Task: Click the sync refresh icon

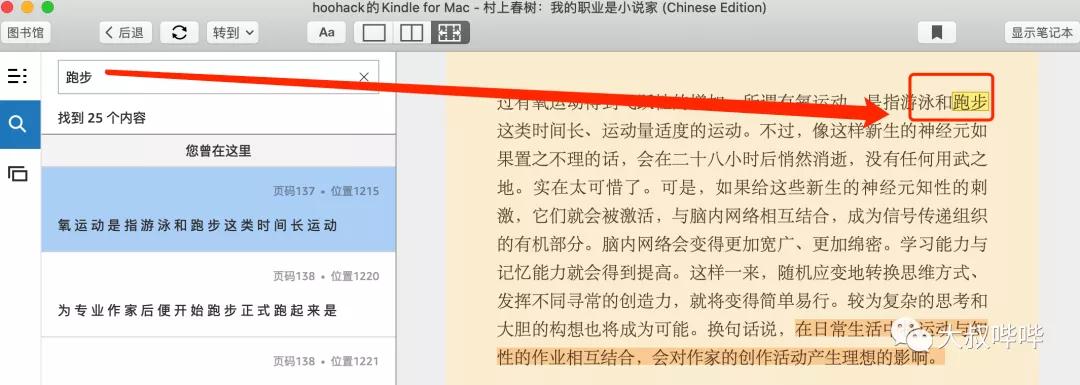Action: [x=179, y=32]
